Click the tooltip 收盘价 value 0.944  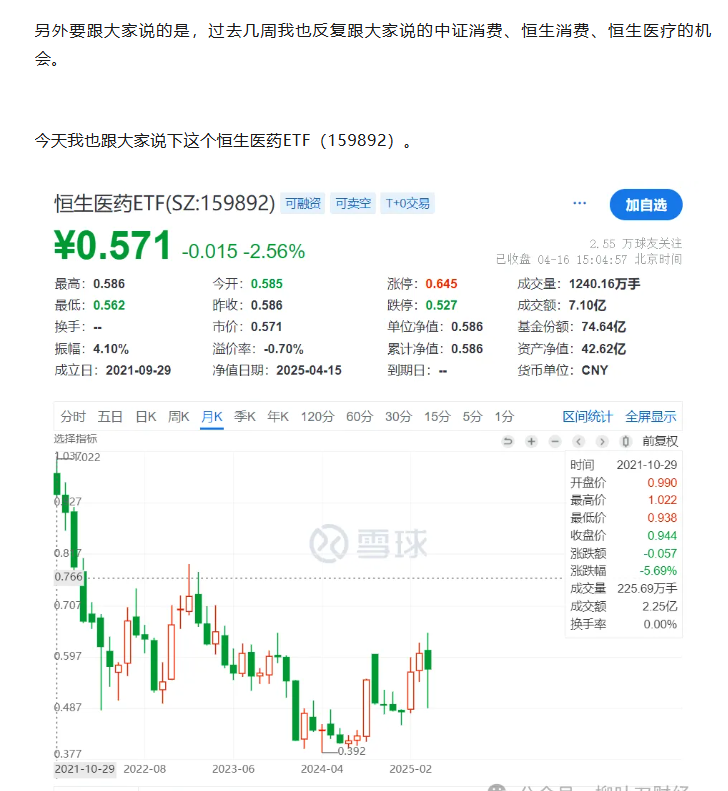point(662,536)
